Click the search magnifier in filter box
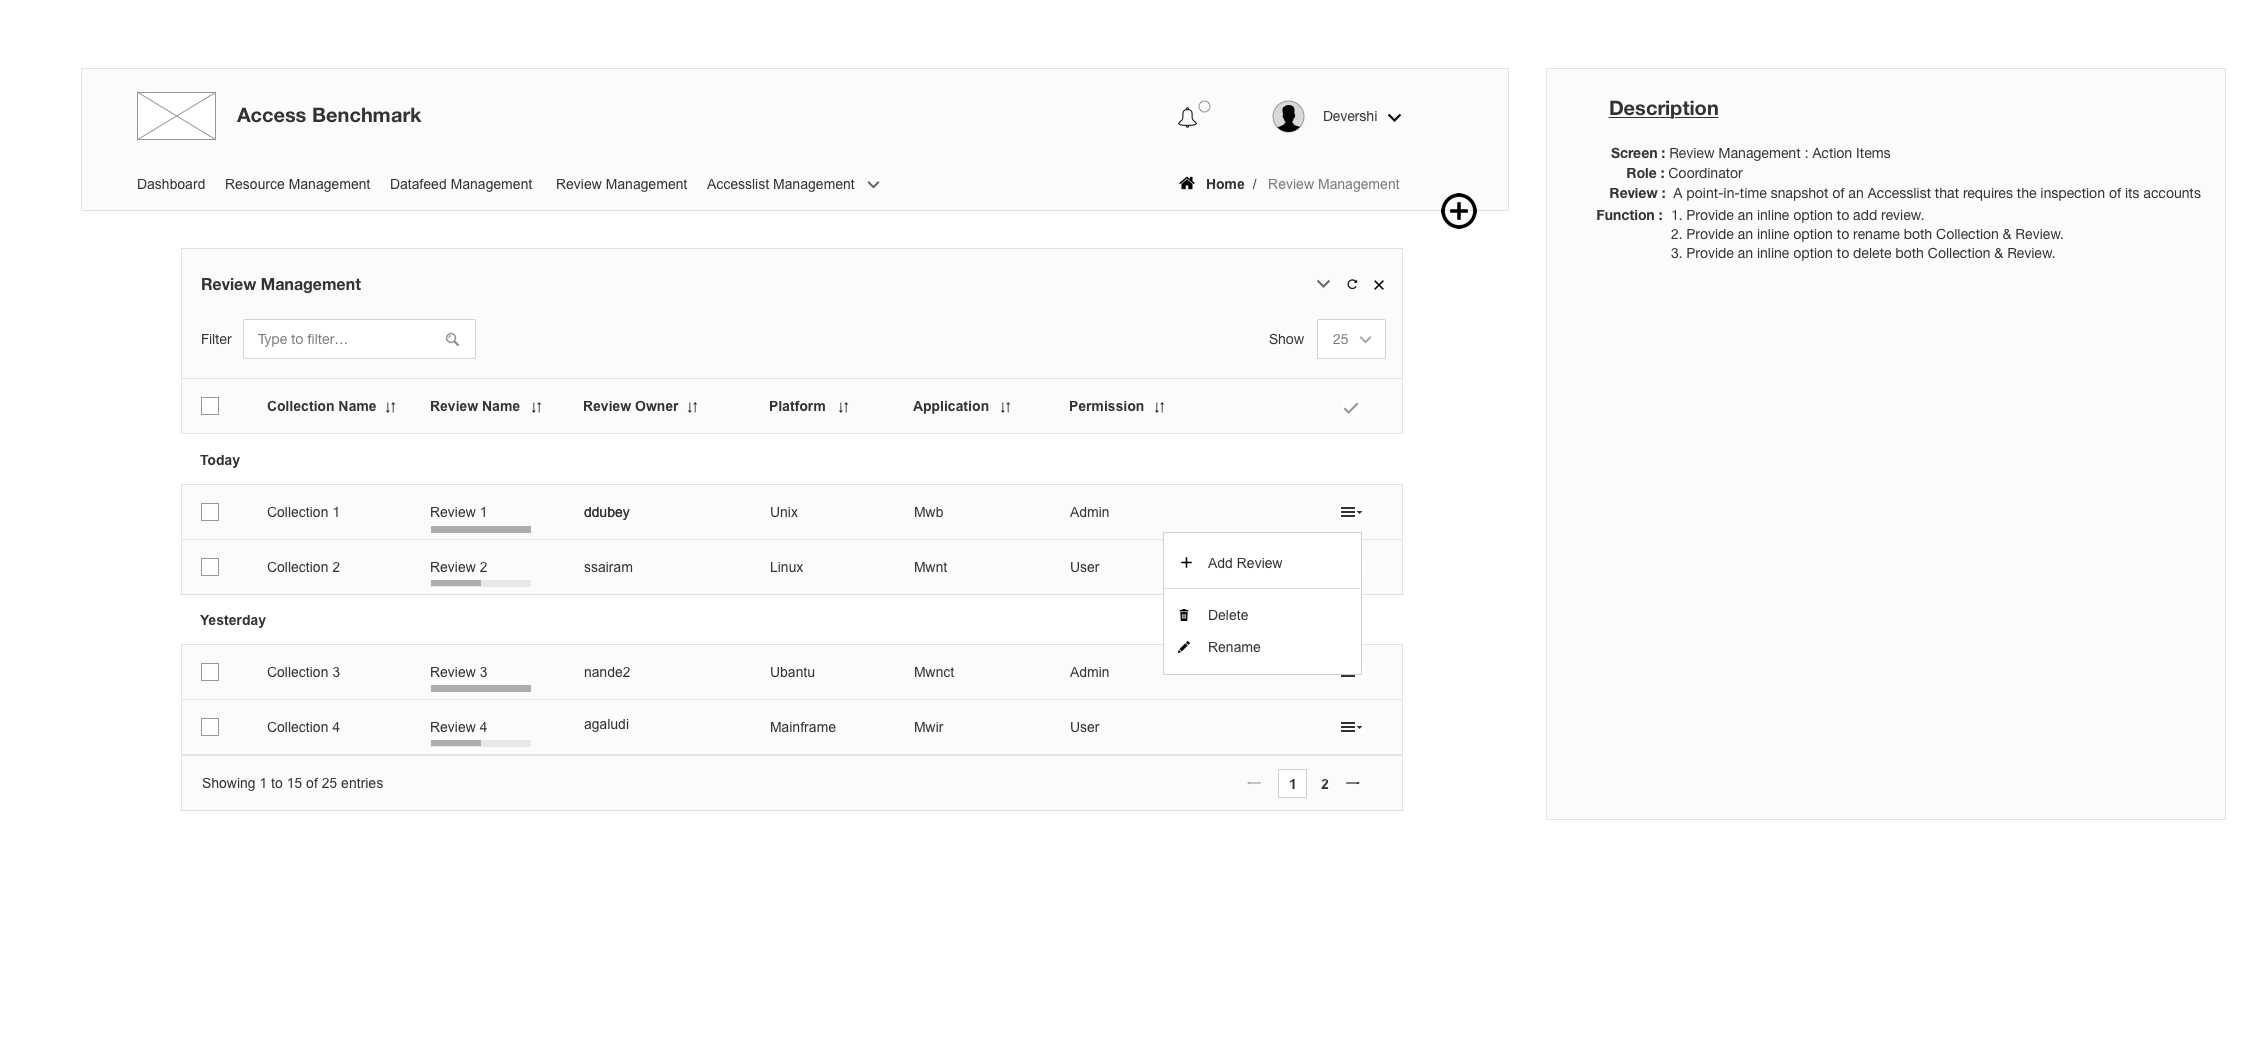 [452, 340]
